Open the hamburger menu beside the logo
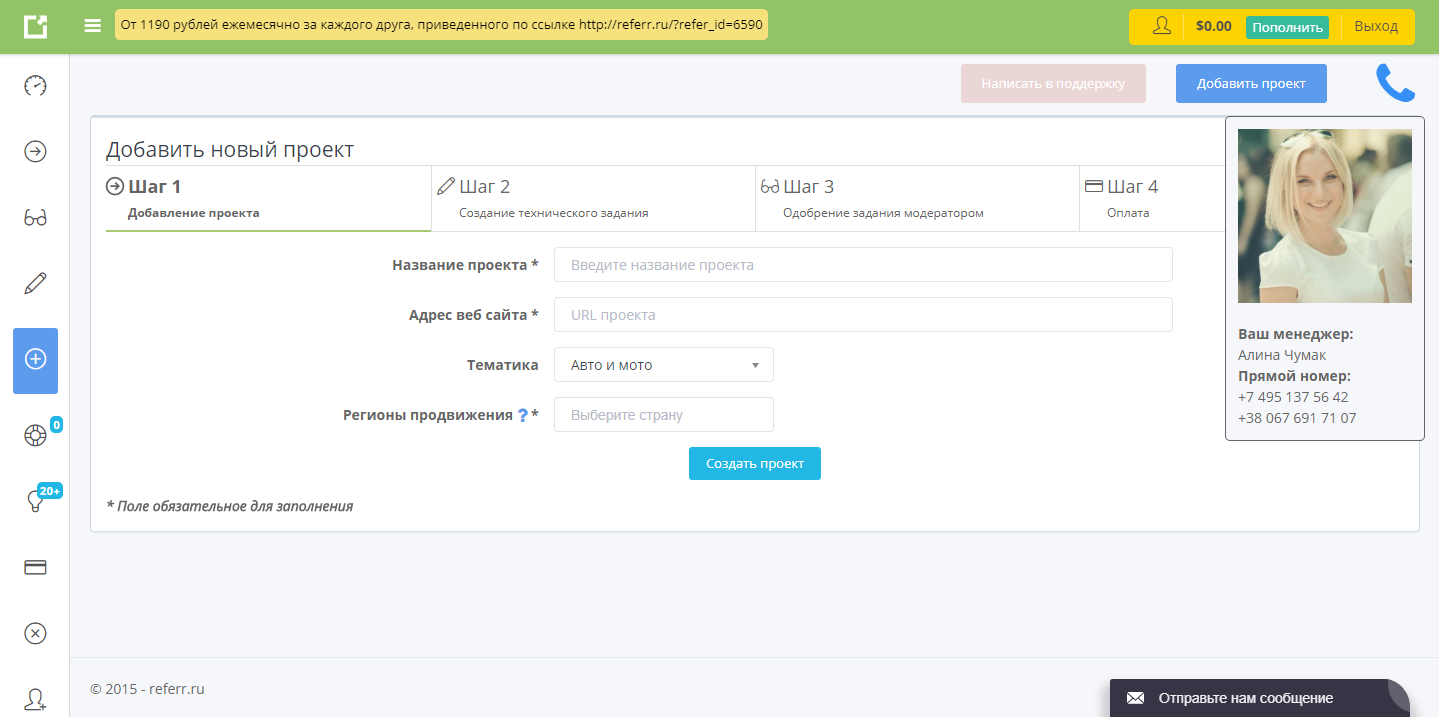The image size is (1439, 717). (92, 26)
